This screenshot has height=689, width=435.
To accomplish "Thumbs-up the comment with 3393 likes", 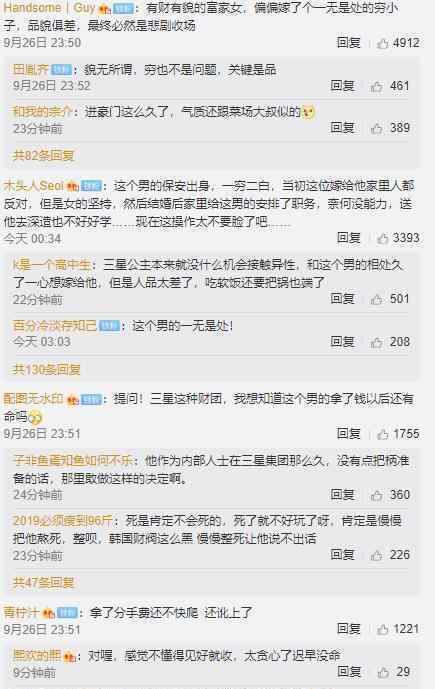I will [383, 238].
